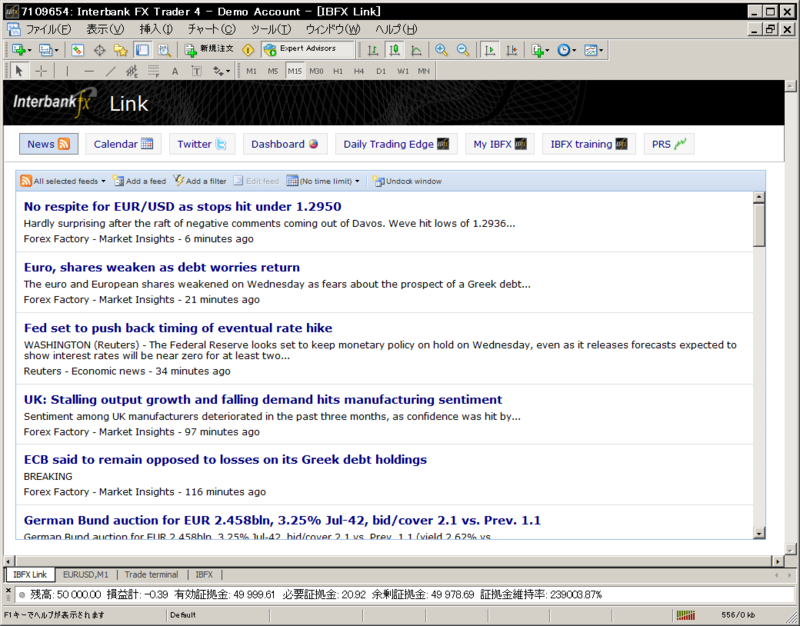Viewport: 800px width, 626px height.
Task: Click news feed scrollbar down arrow
Action: pyautogui.click(x=759, y=533)
